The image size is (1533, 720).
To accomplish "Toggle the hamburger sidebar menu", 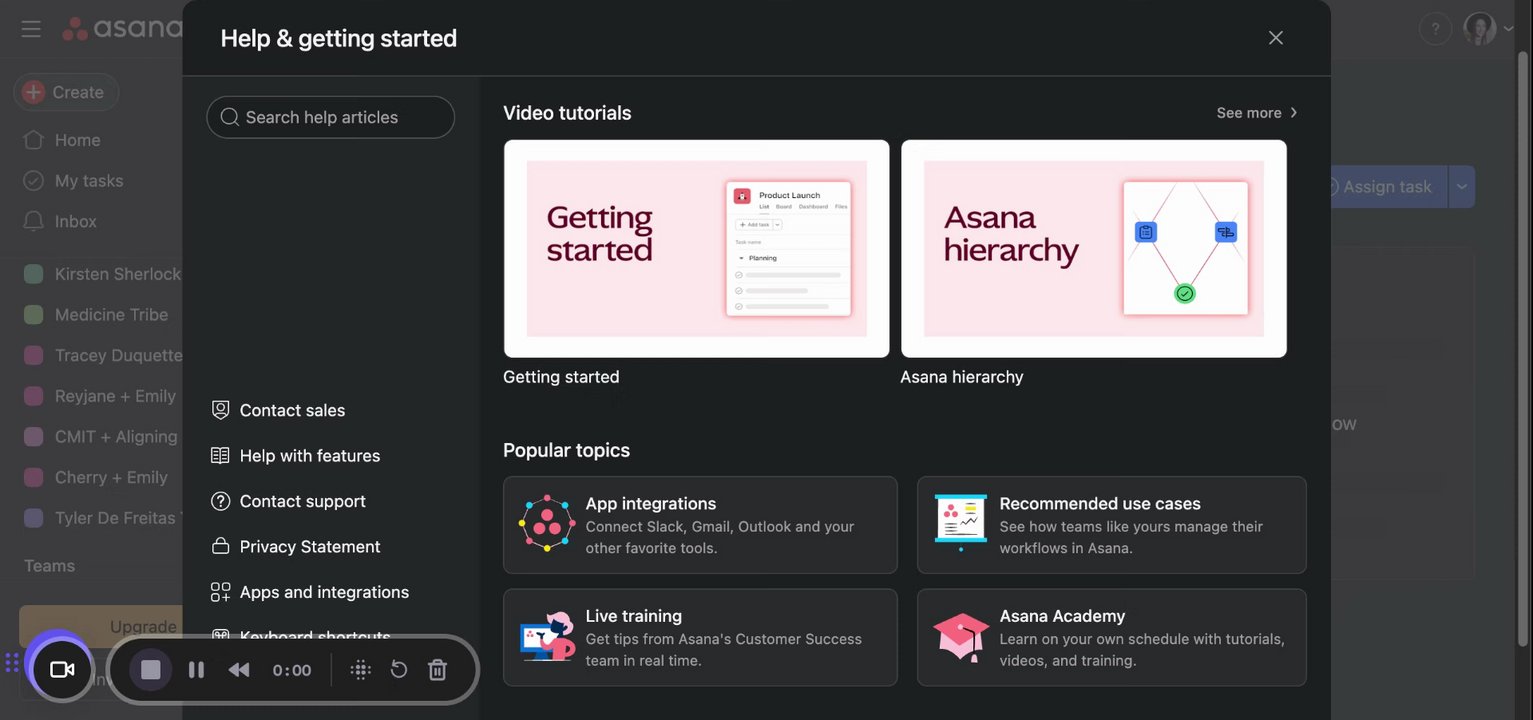I will (x=31, y=29).
